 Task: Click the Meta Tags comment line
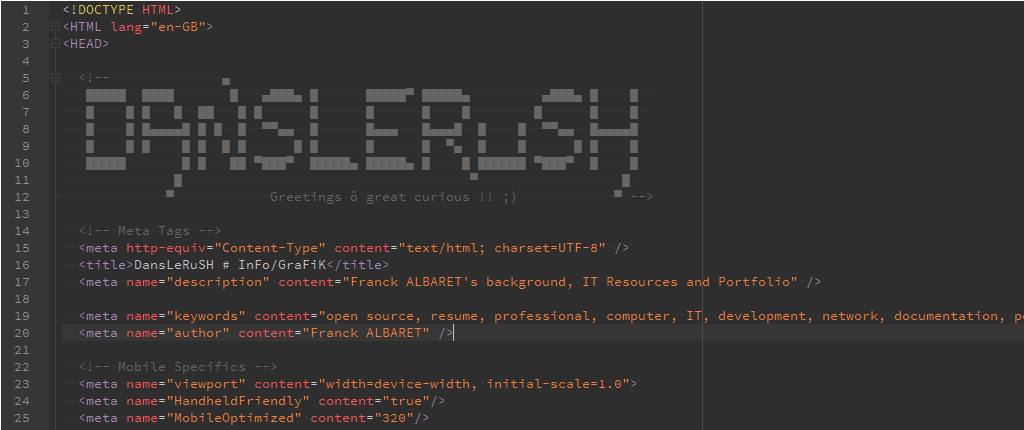click(150, 231)
